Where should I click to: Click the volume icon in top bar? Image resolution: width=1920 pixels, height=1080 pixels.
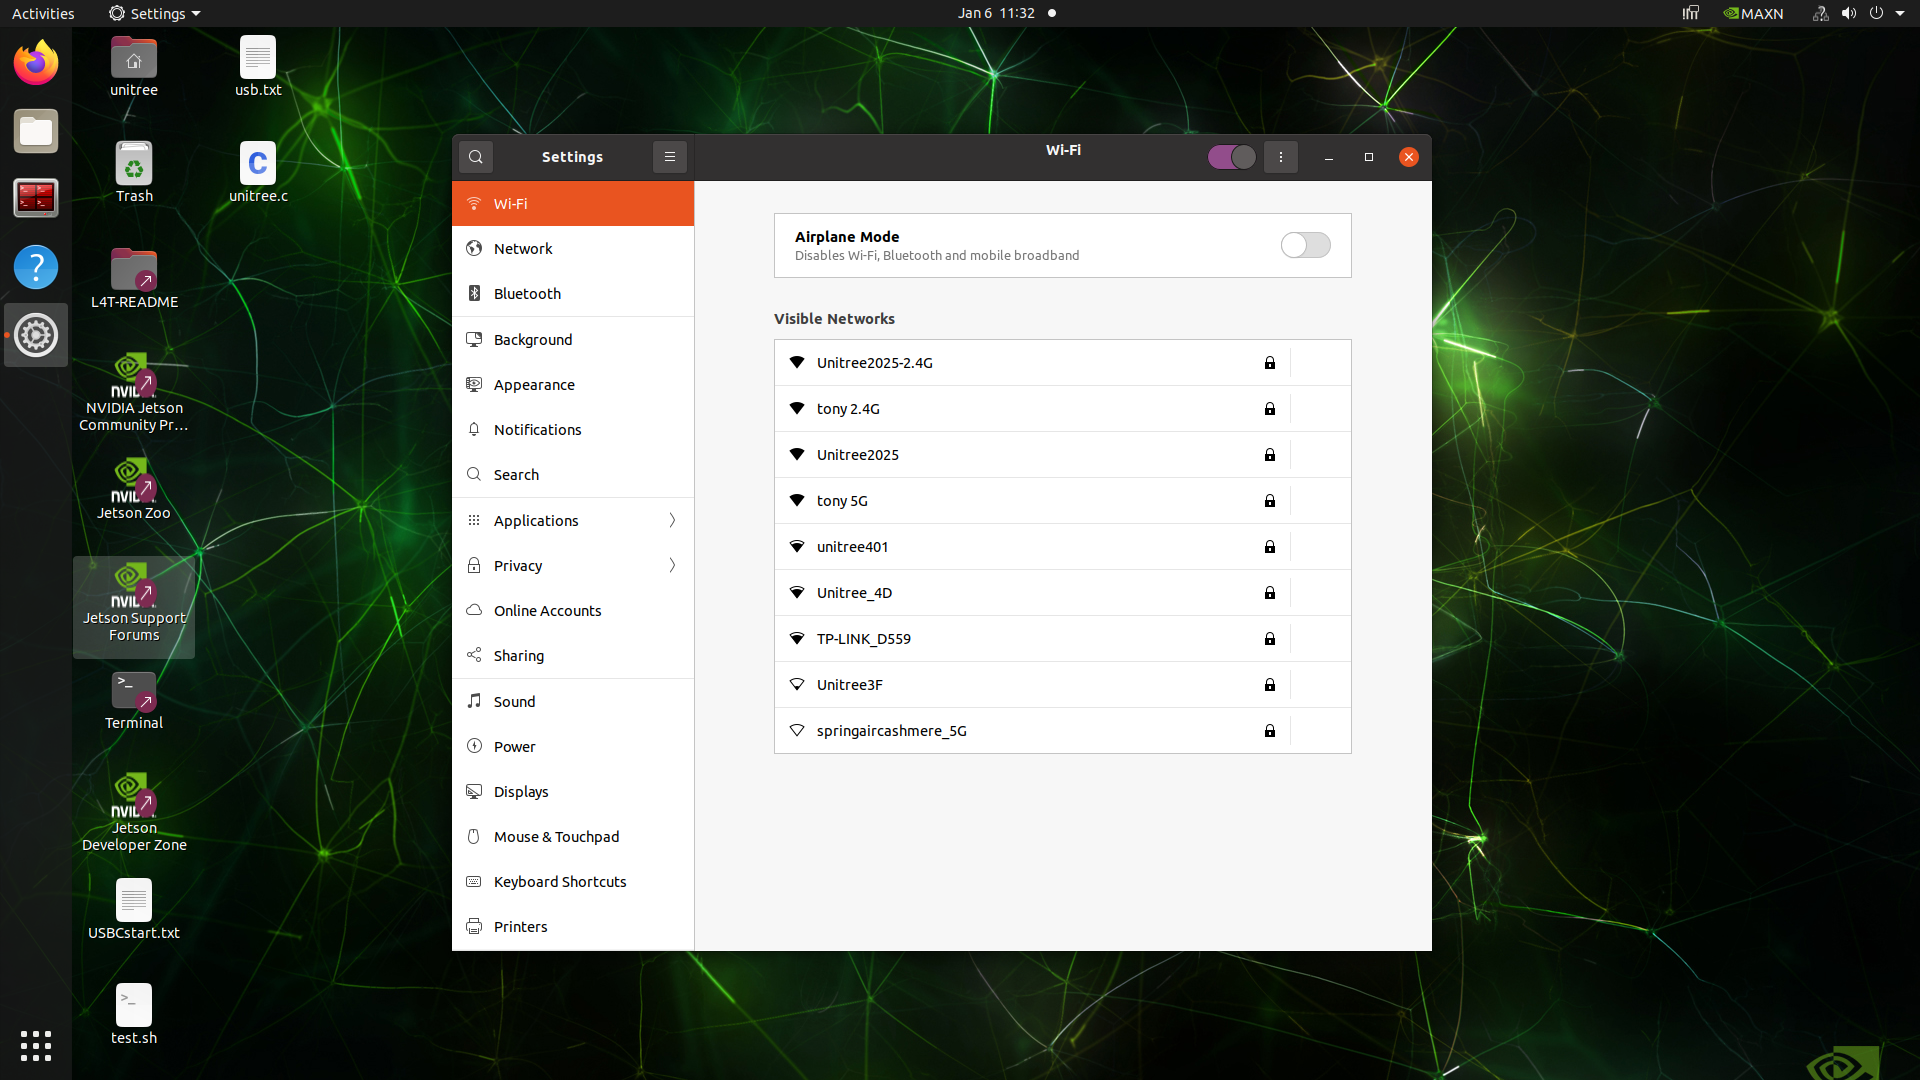pyautogui.click(x=1849, y=13)
